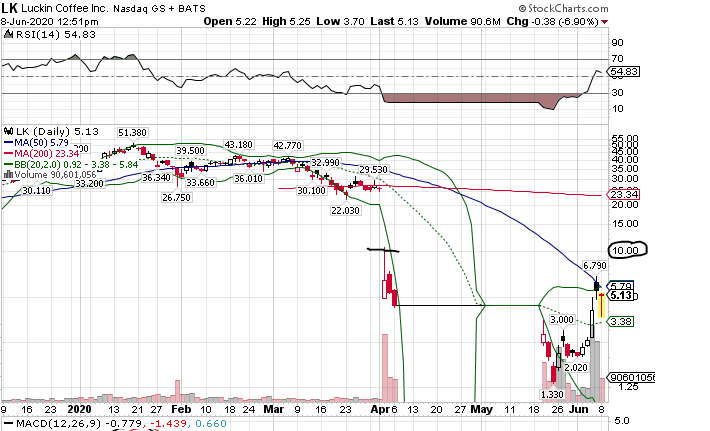Click the 51.380 peak price label

[132, 133]
